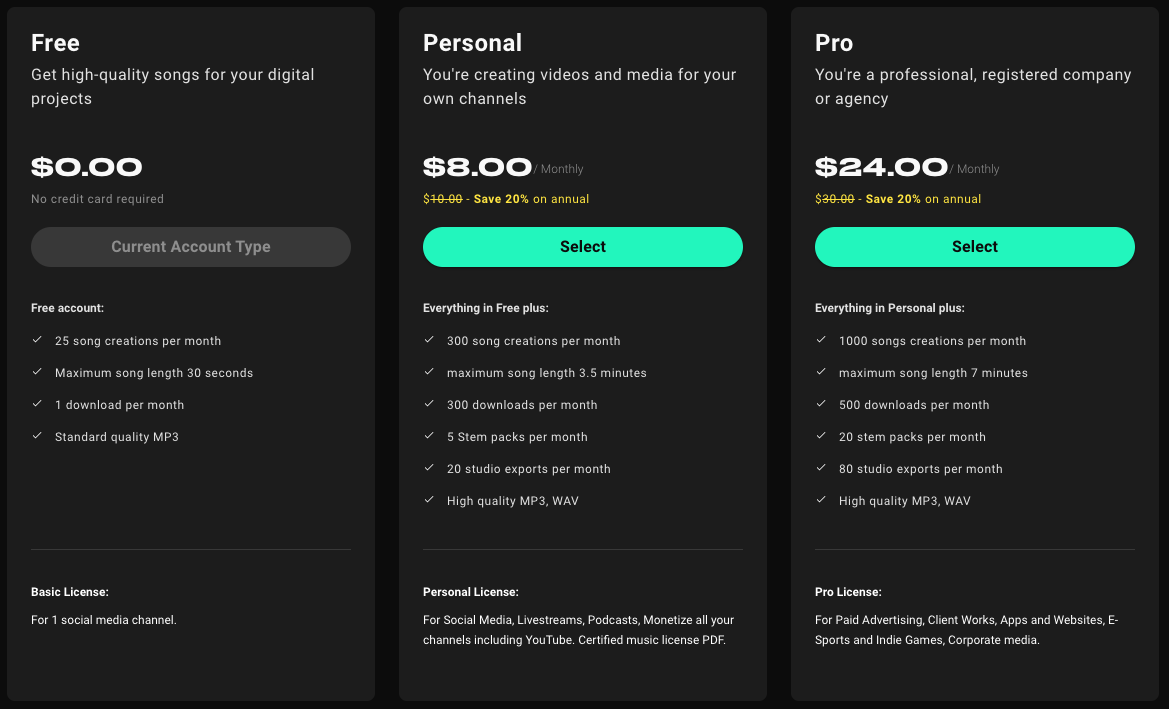
Task: Click Pro plan's Save 20% on annual text
Action: click(x=923, y=199)
